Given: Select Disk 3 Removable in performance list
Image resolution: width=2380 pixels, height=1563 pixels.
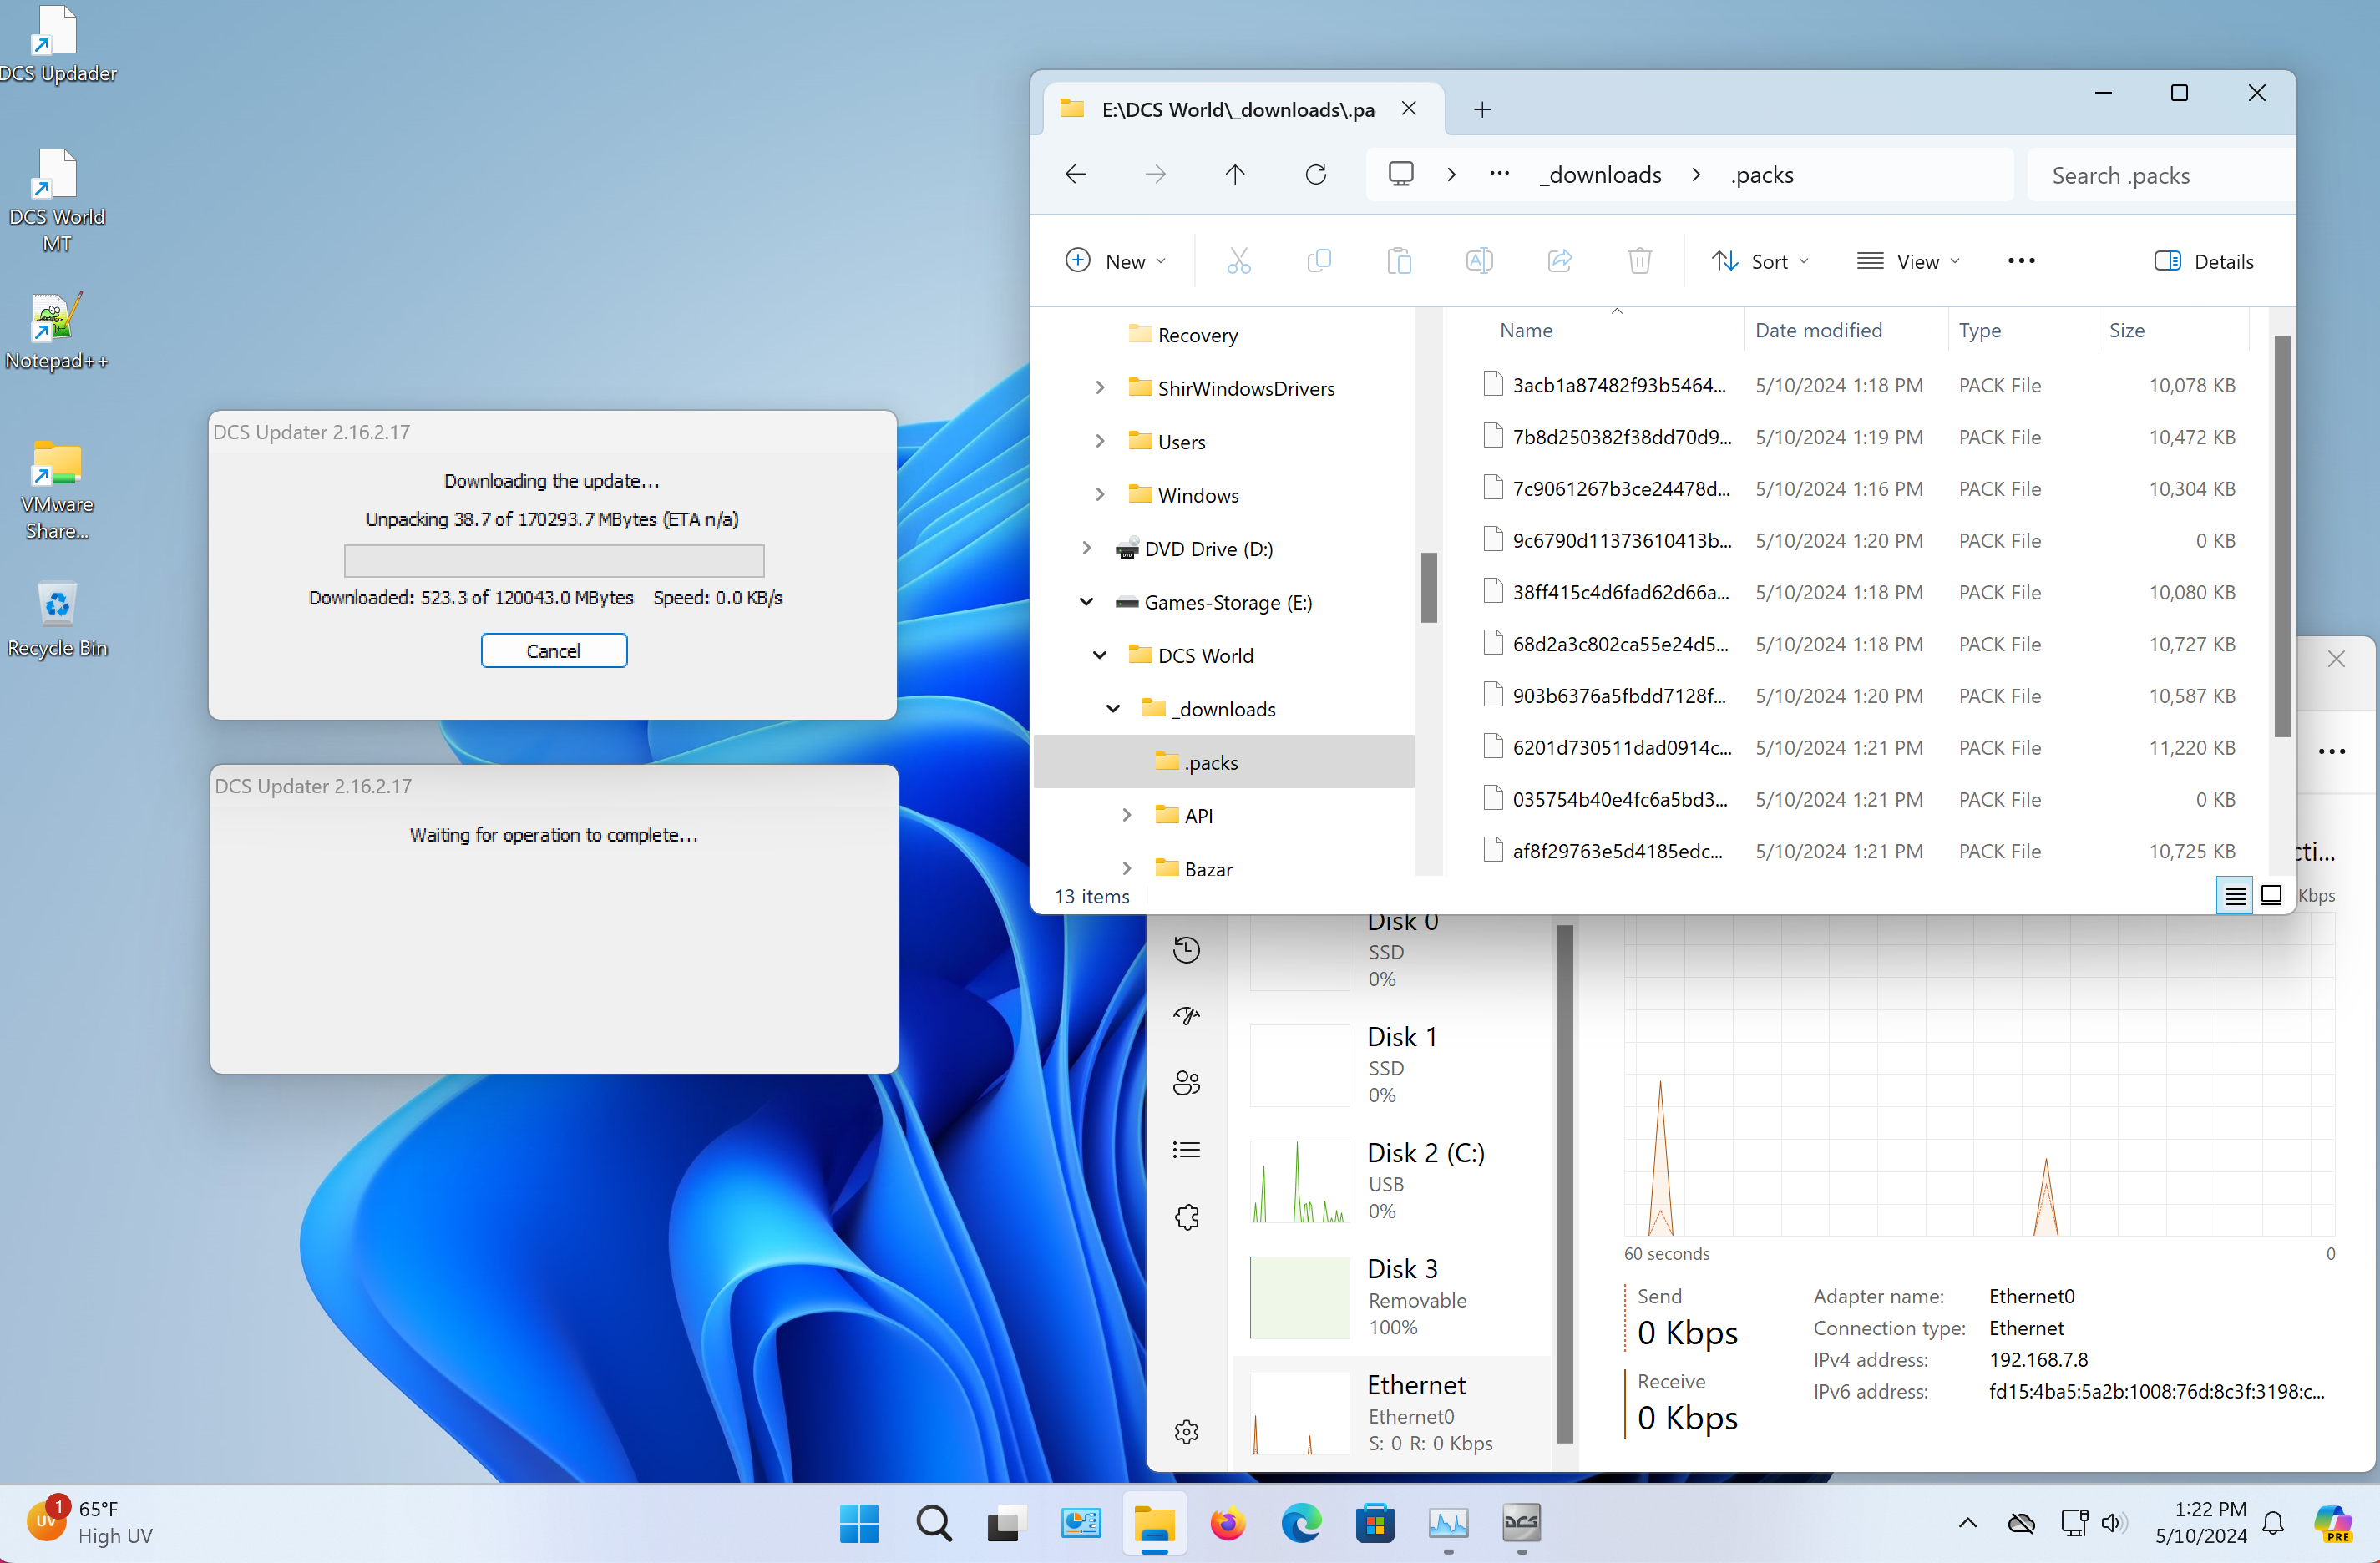Looking at the screenshot, I should pos(1394,1297).
